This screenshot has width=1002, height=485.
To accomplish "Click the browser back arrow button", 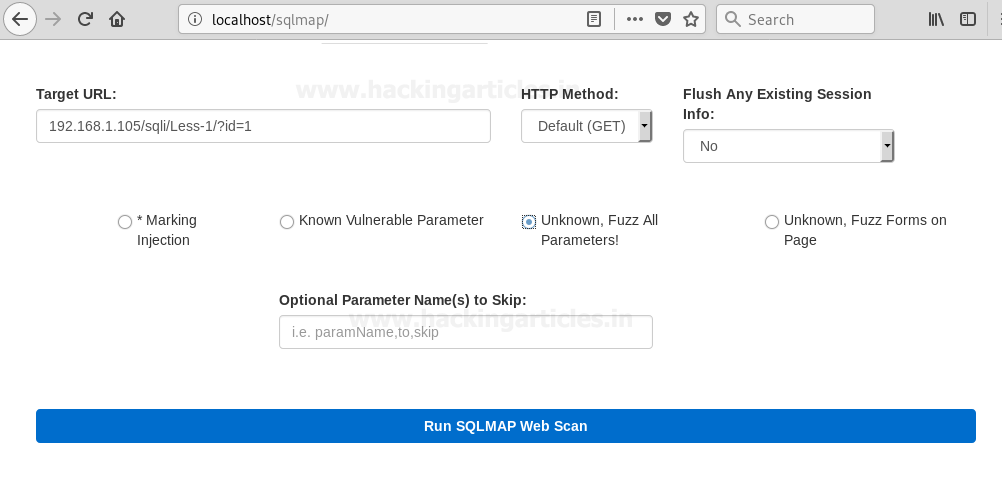I will [21, 19].
